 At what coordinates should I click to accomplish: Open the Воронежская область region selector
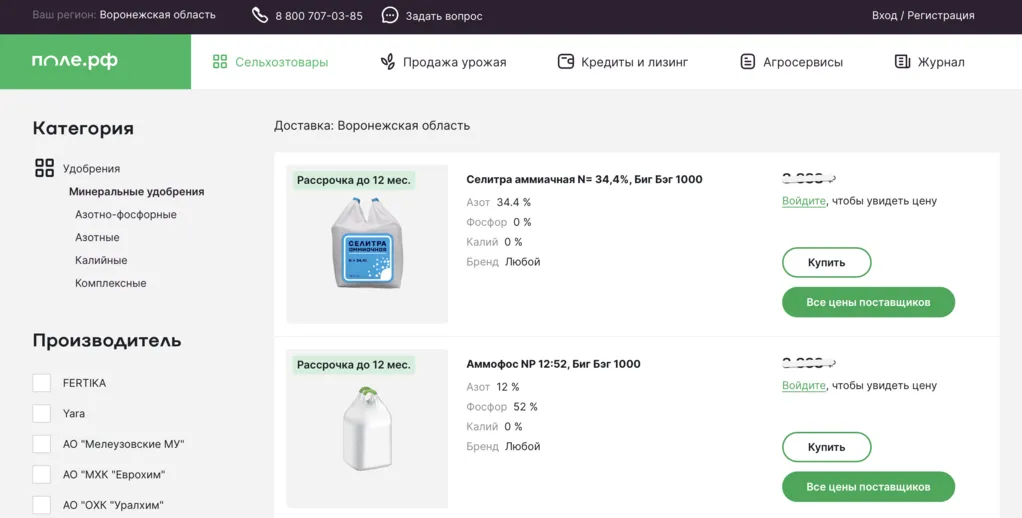point(157,15)
